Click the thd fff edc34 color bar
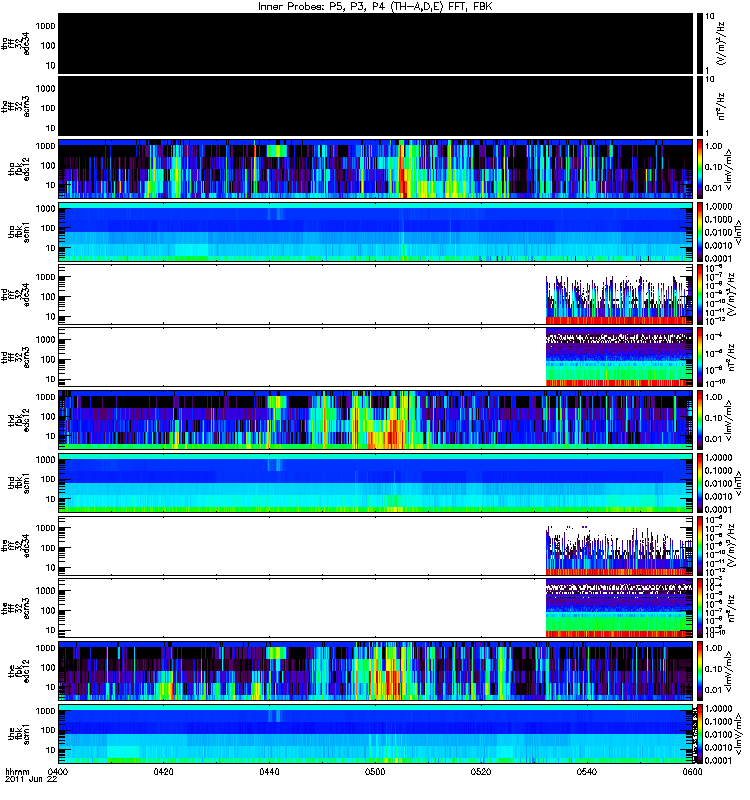 (700, 294)
